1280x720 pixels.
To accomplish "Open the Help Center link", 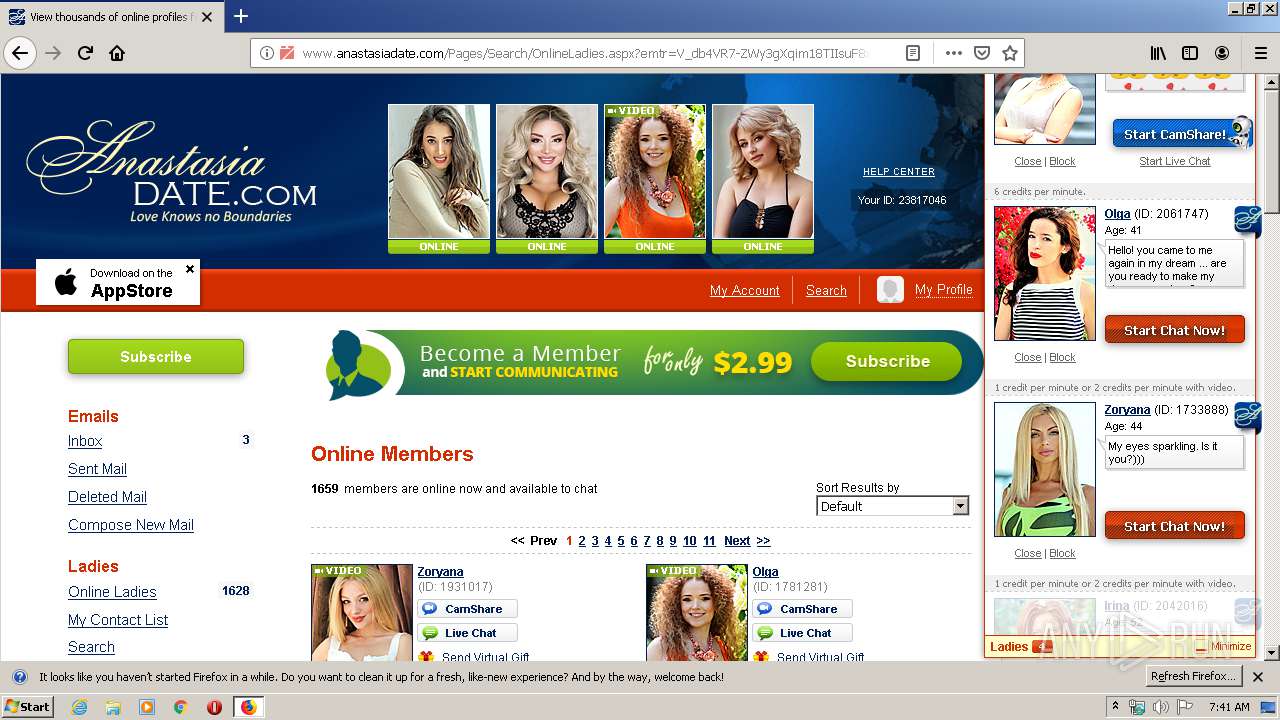I will [899, 172].
